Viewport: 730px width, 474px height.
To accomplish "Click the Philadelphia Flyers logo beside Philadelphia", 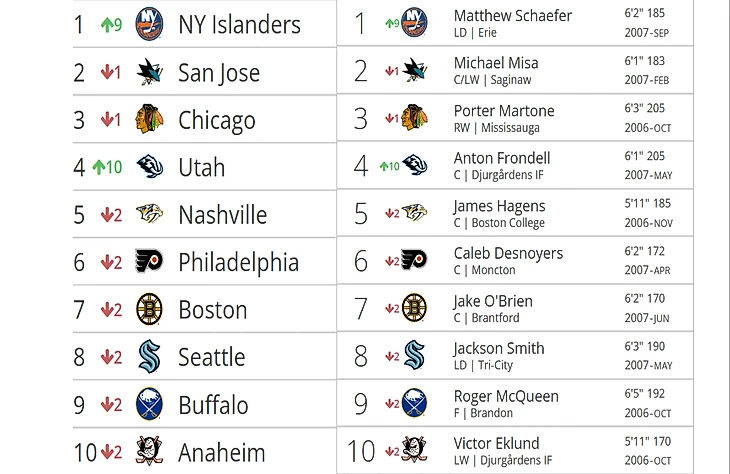I will (x=148, y=262).
